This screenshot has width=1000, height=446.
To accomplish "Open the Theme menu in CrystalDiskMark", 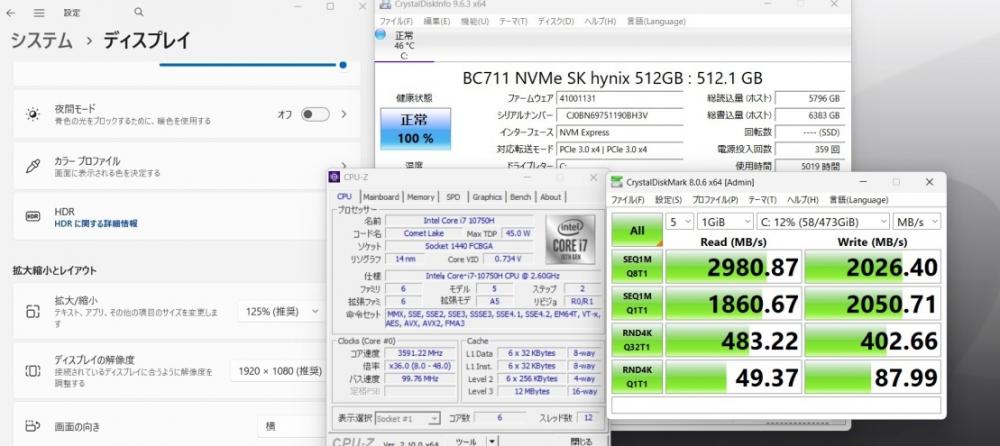I will click(x=762, y=200).
